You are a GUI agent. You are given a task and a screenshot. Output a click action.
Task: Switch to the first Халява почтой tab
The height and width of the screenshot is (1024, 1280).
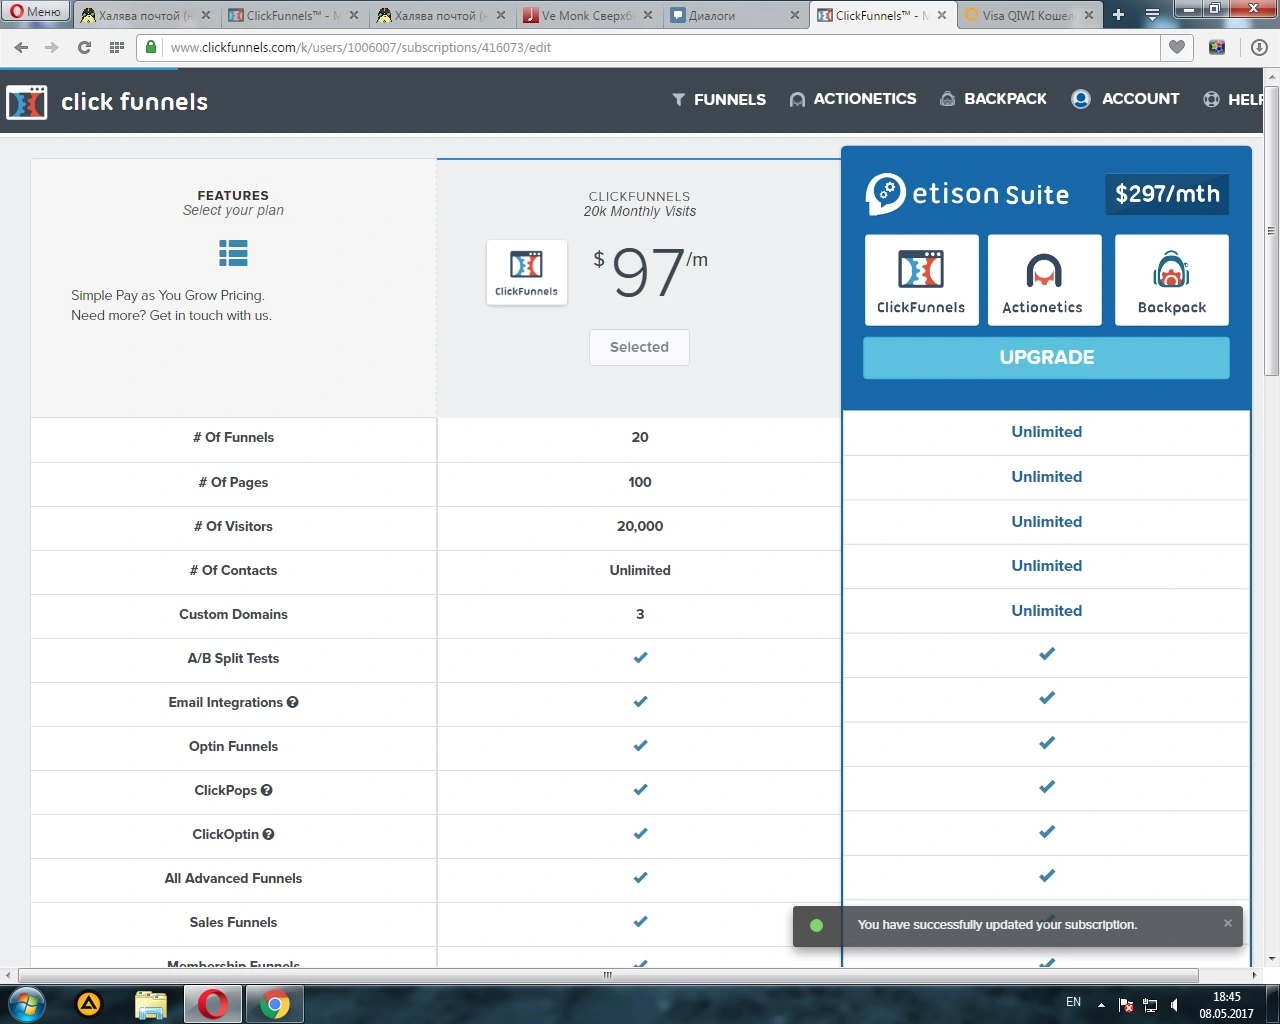tap(146, 15)
